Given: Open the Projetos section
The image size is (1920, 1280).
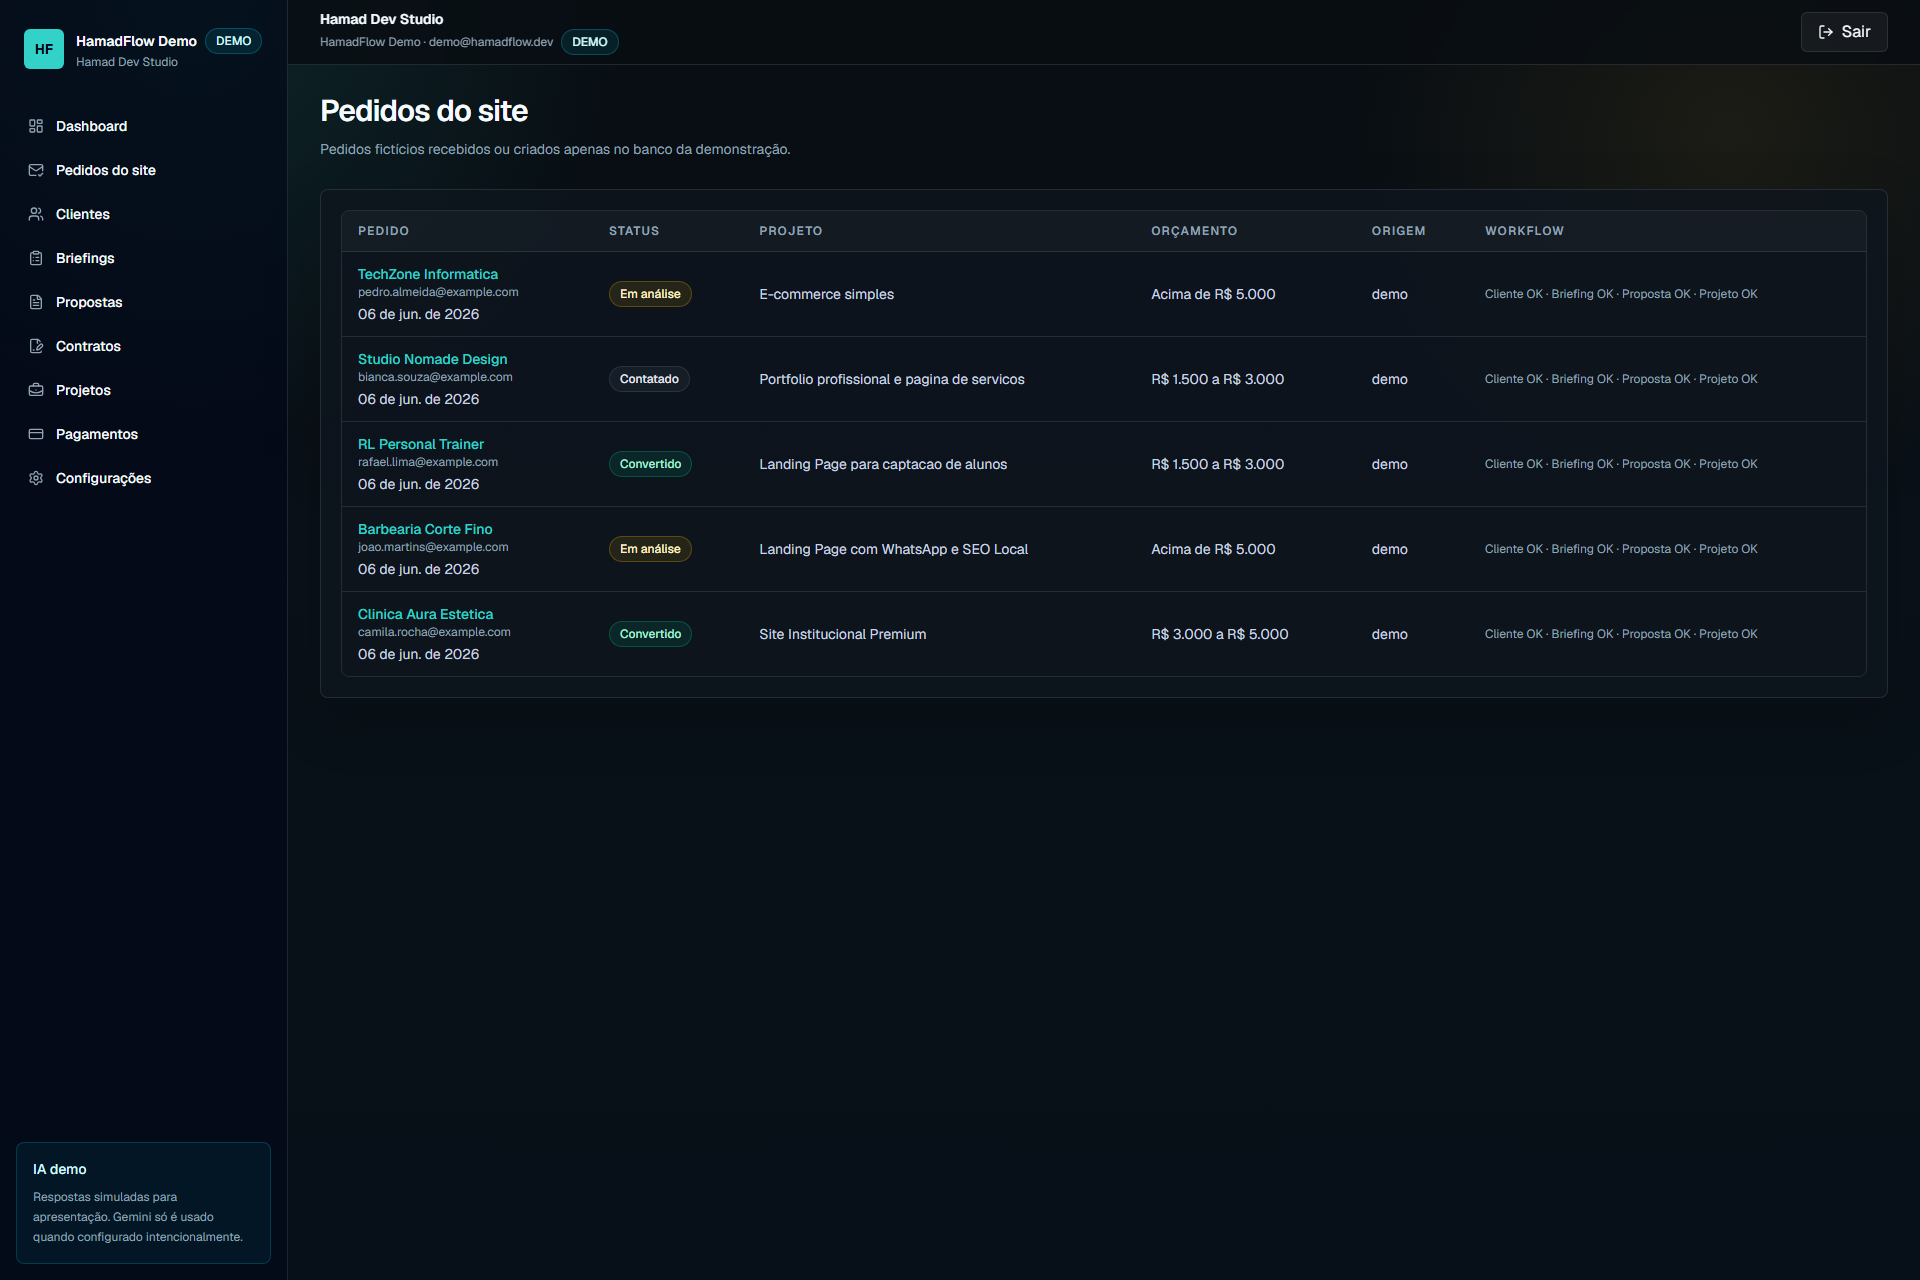Looking at the screenshot, I should [143, 390].
